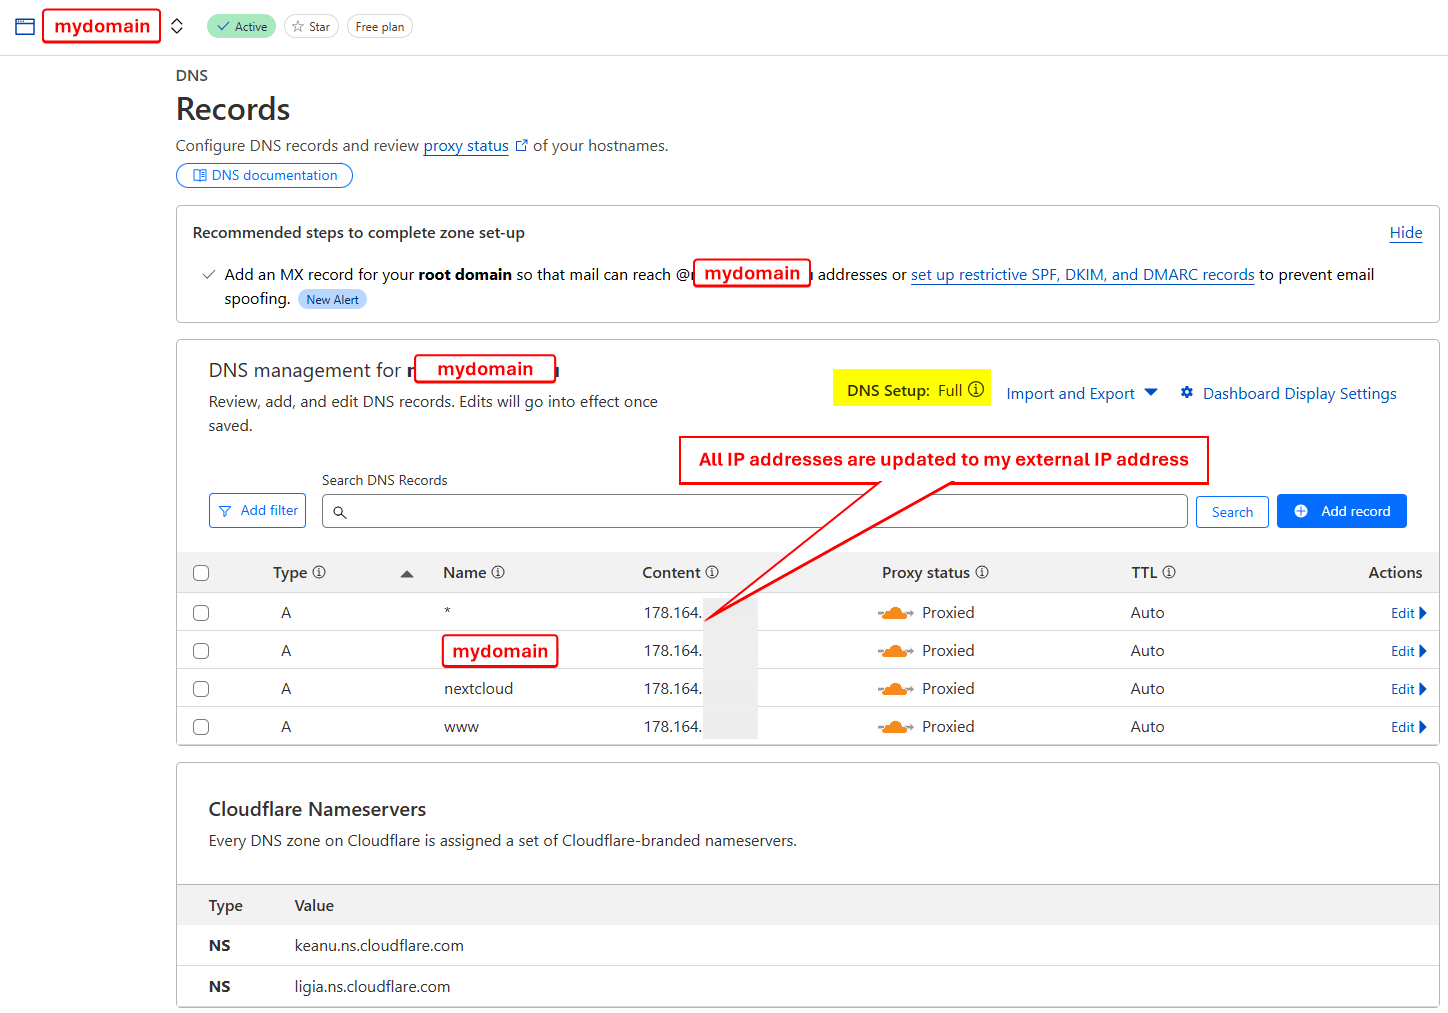Expand Edit for the * record
The width and height of the screenshot is (1448, 1013).
1408,613
